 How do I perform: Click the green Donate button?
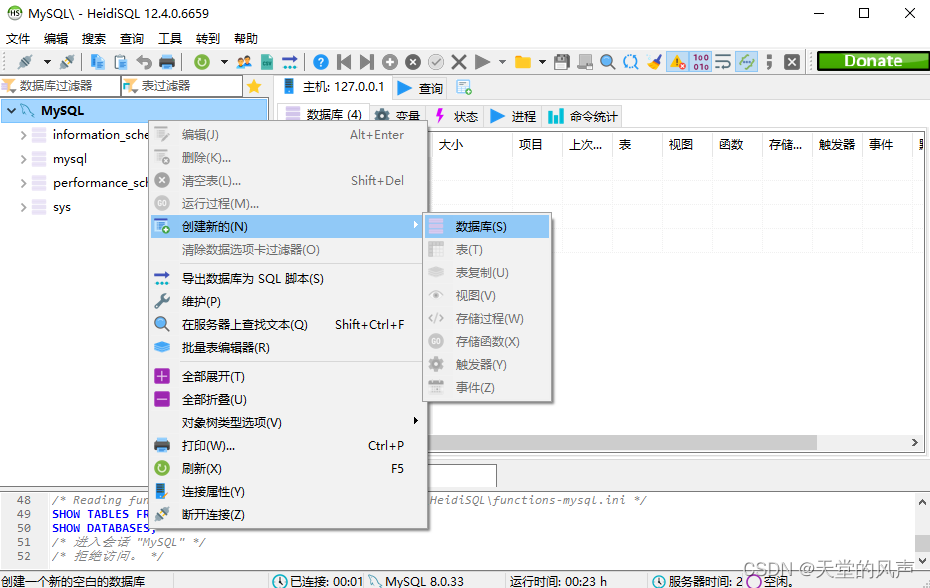coord(872,61)
